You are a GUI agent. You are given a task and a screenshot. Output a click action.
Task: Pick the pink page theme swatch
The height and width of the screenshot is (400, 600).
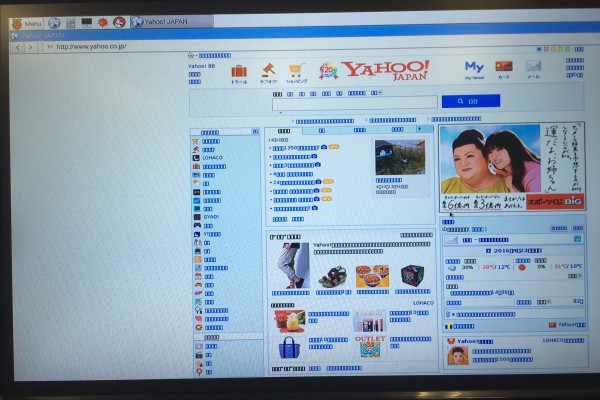[x=546, y=49]
